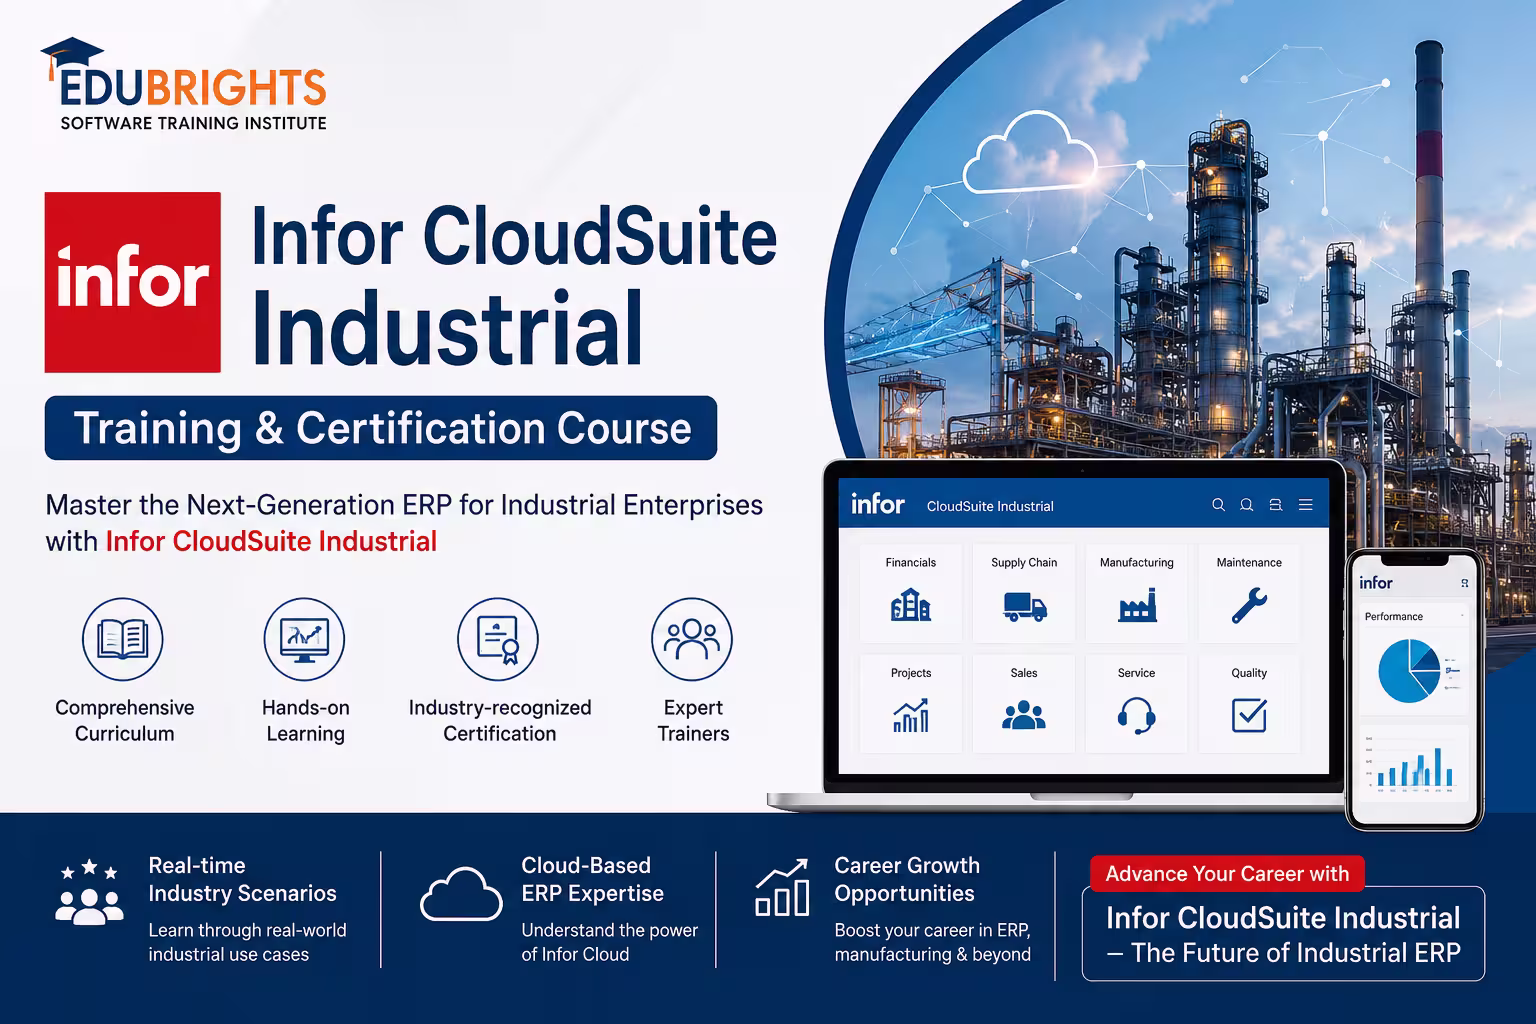
Task: Open the Maintenance wrench icon
Action: pyautogui.click(x=1249, y=606)
